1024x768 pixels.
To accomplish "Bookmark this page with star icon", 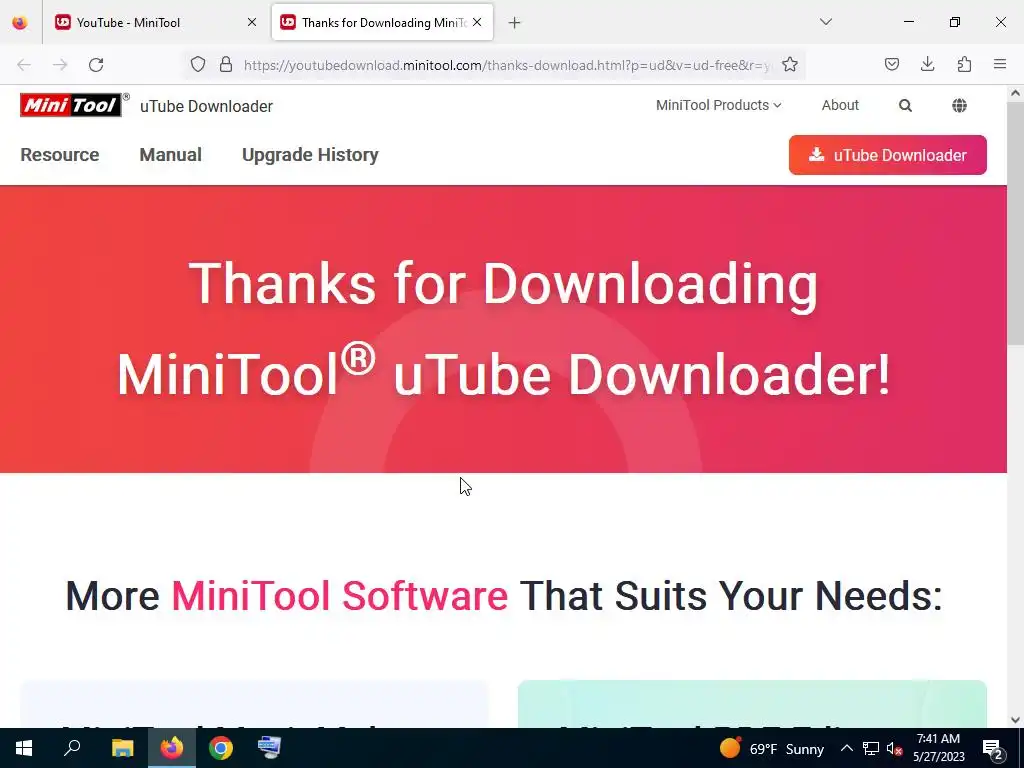I will 790,65.
